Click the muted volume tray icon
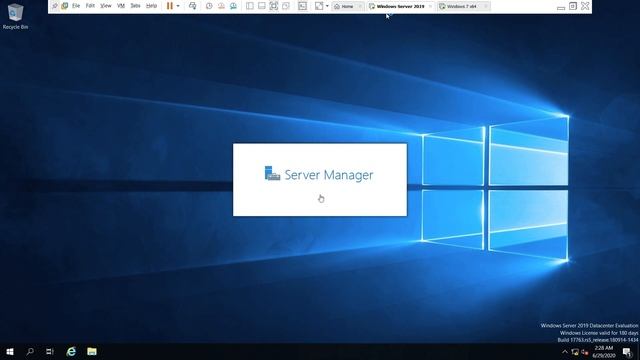This screenshot has width=640, height=360. pyautogui.click(x=585, y=352)
